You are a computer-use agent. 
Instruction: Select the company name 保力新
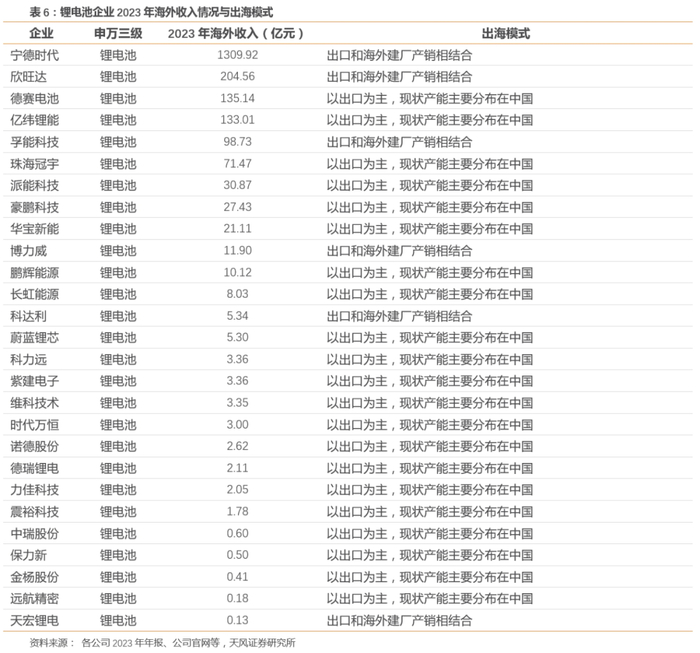[29, 555]
